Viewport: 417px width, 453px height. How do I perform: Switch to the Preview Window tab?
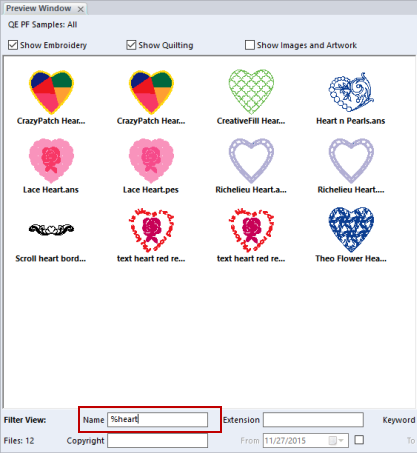(39, 8)
